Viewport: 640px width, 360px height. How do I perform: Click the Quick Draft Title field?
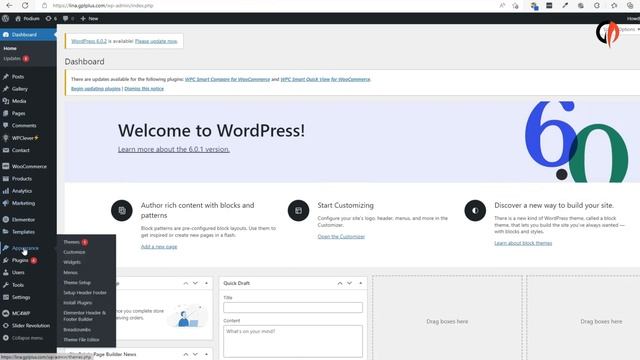click(x=293, y=307)
